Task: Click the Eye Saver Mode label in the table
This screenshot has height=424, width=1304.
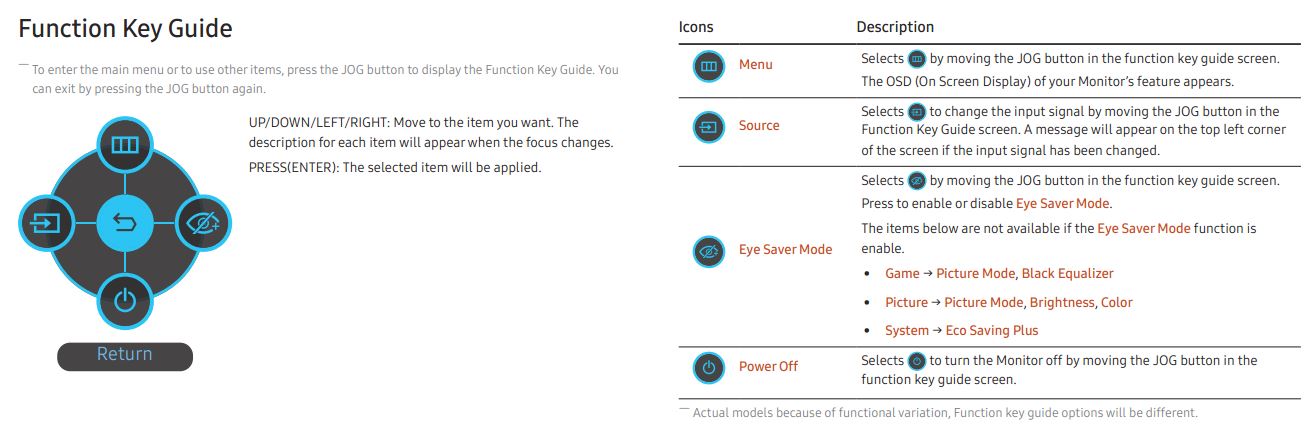Action: tap(785, 250)
